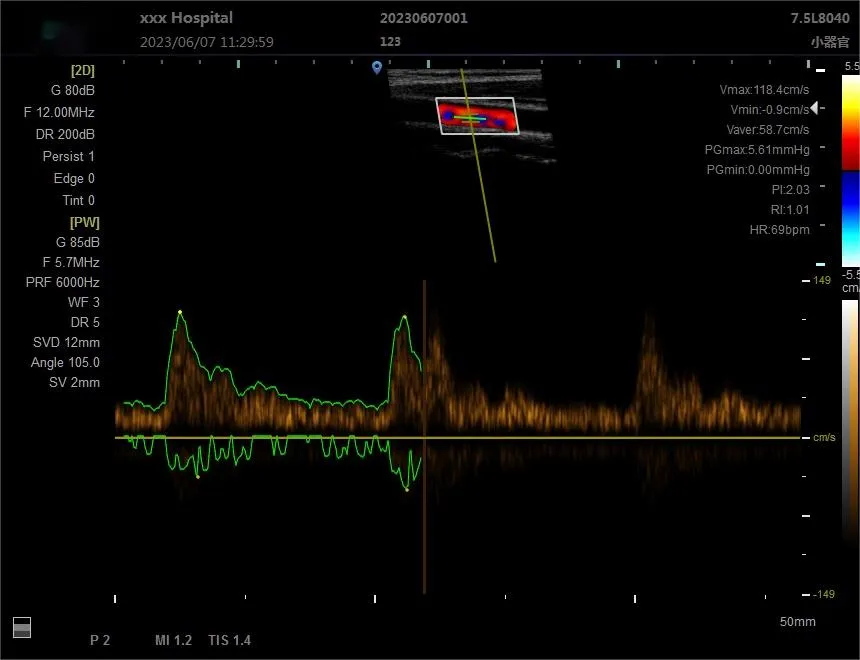Click the PW DR 5 parameter
Screen dimensions: 860x660
(x=85, y=323)
